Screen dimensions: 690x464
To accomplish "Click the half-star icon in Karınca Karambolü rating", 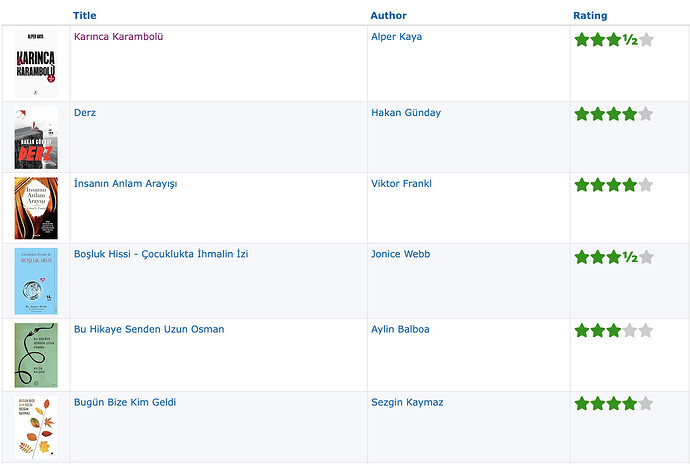I will (630, 40).
